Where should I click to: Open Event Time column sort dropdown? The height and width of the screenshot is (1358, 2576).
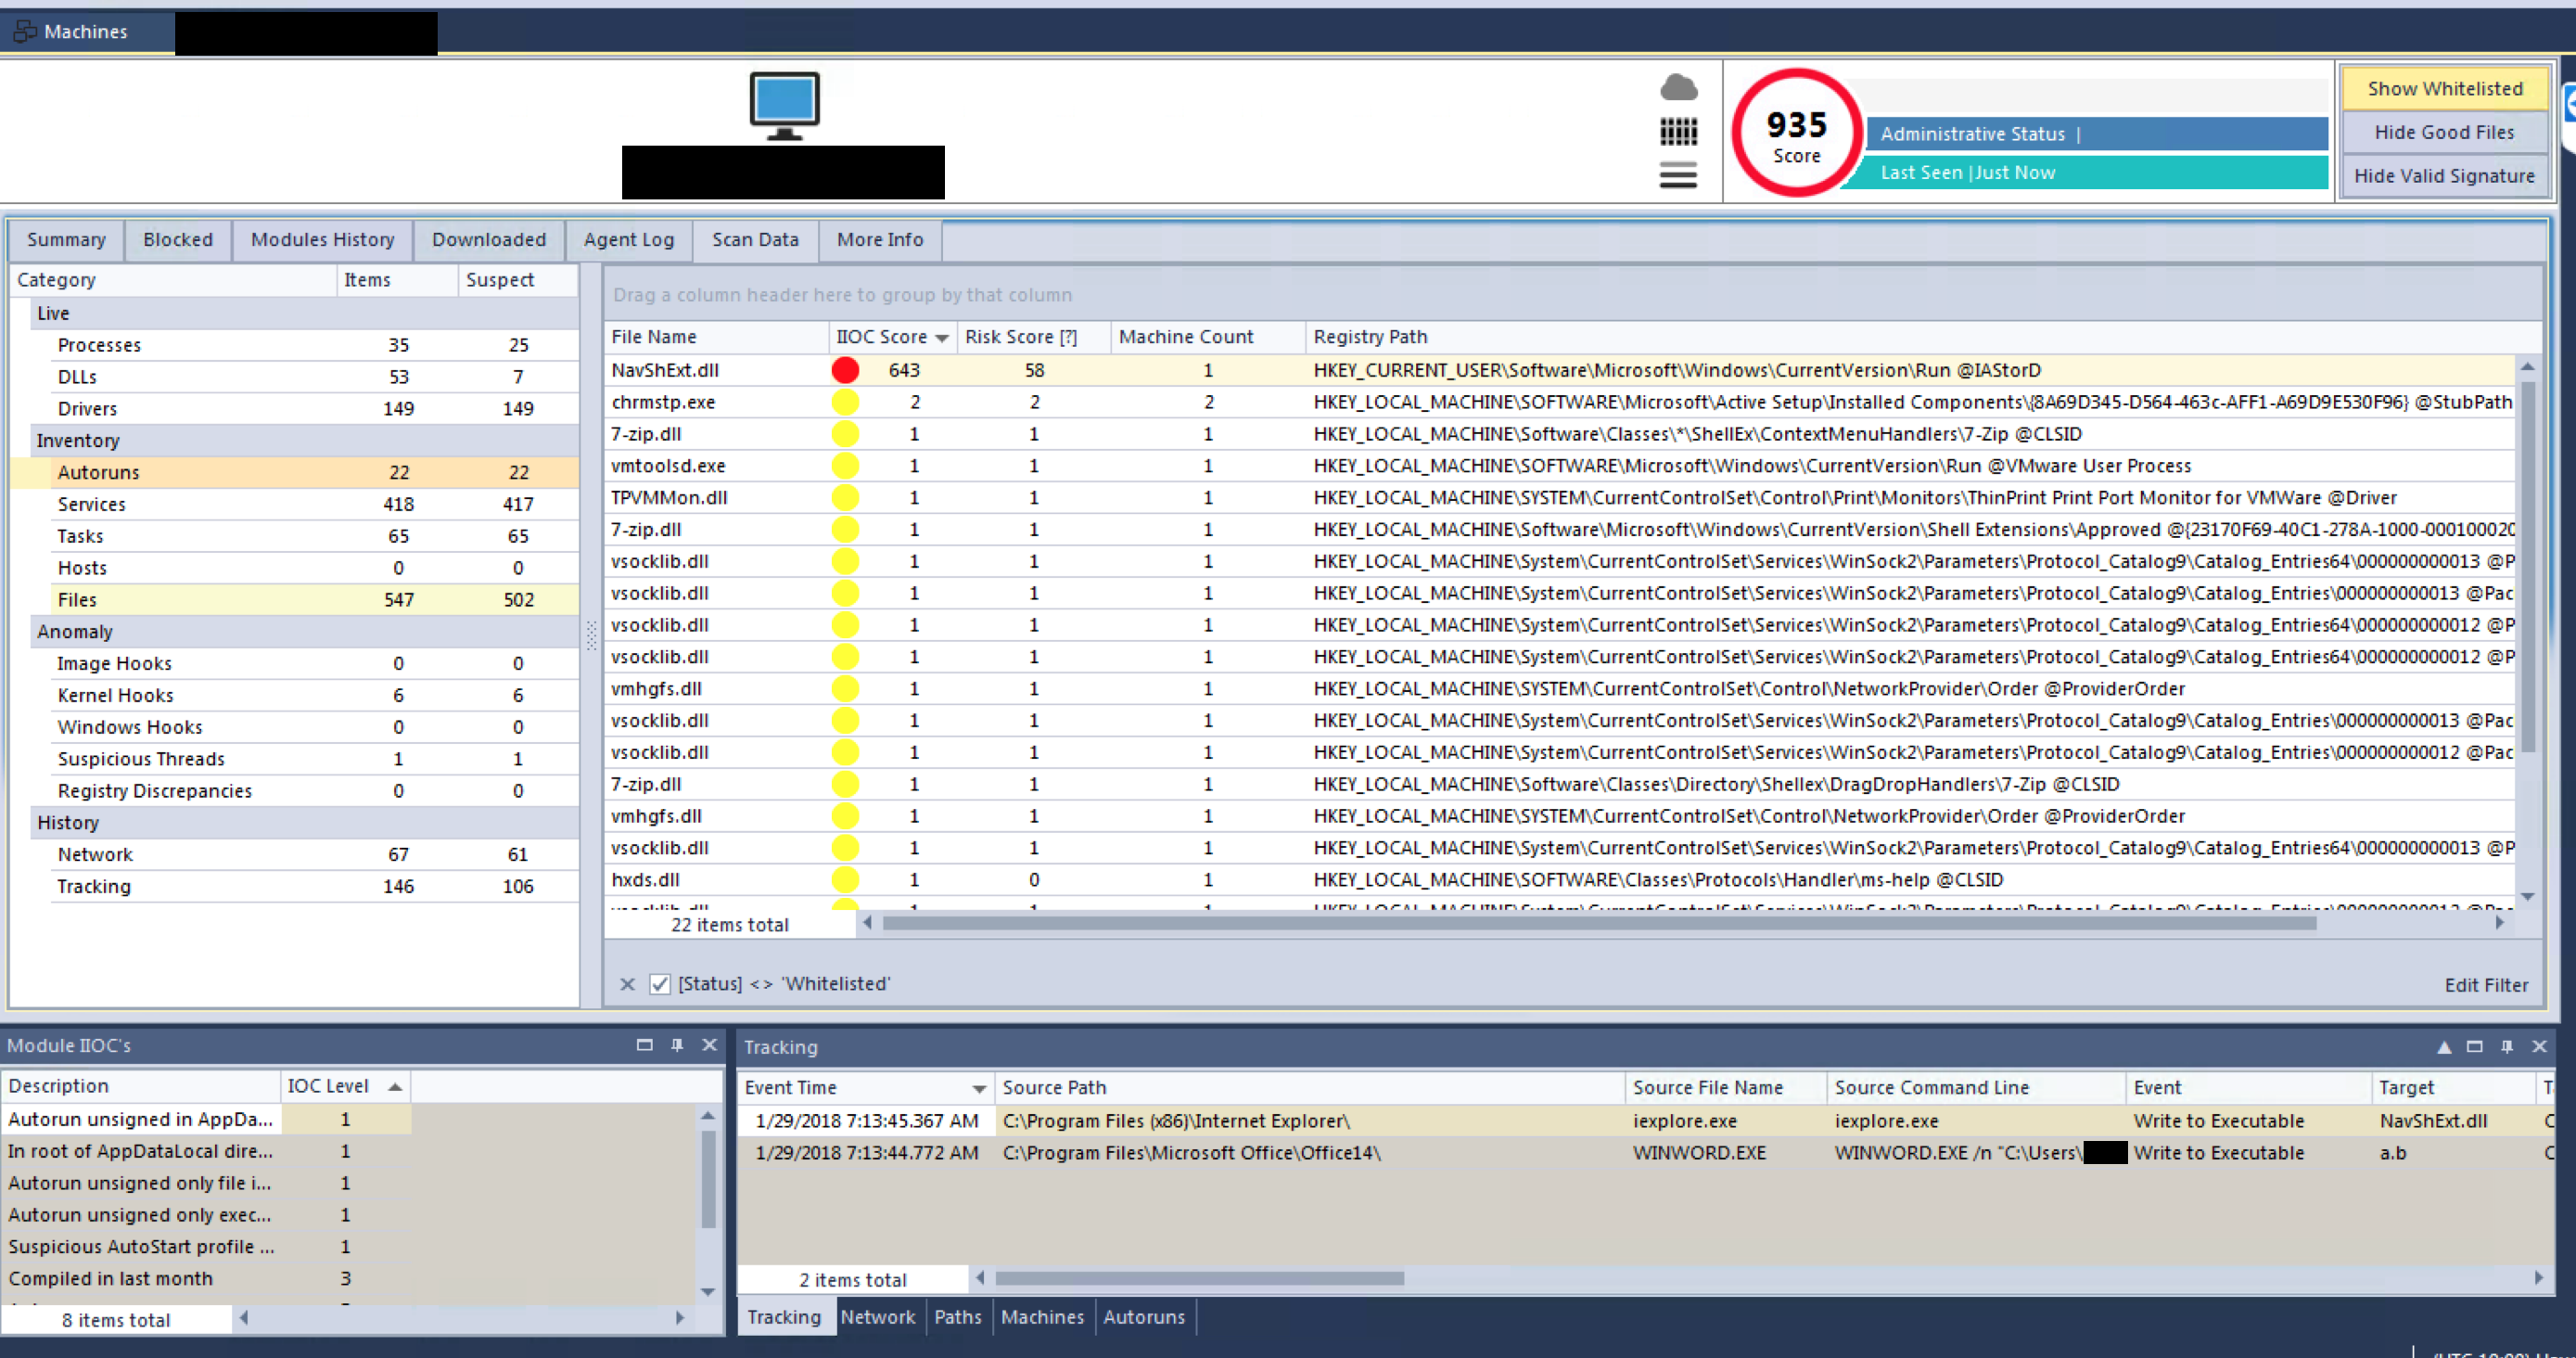point(979,1088)
